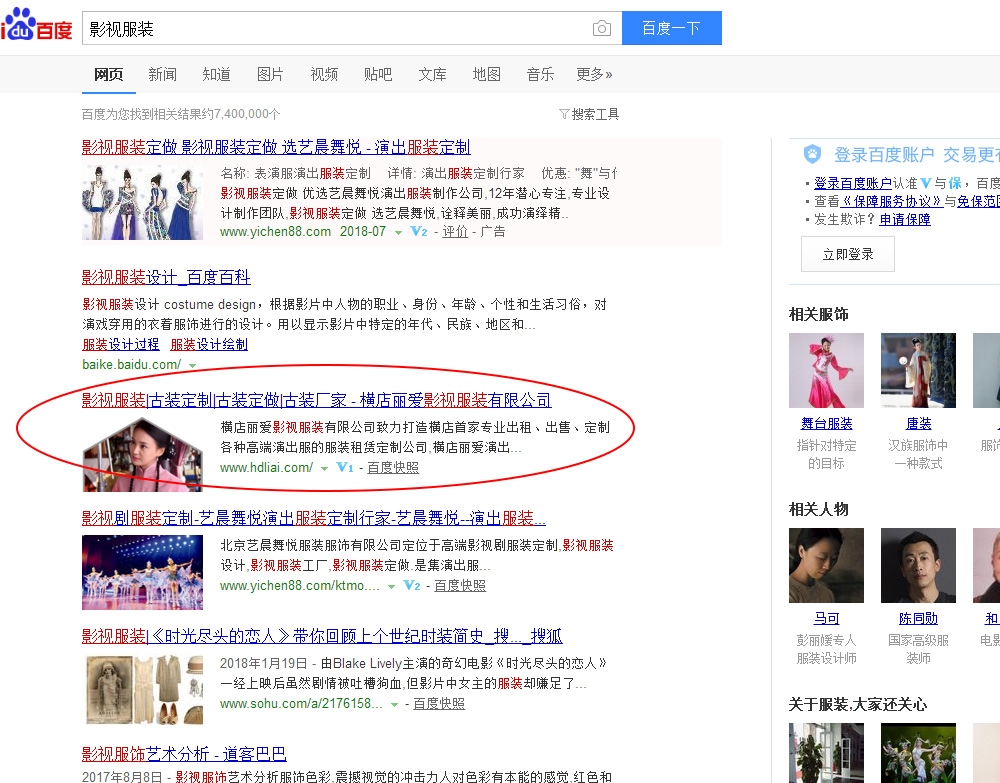Click V2 badge of yichen88.com/ktmo result

(x=412, y=585)
